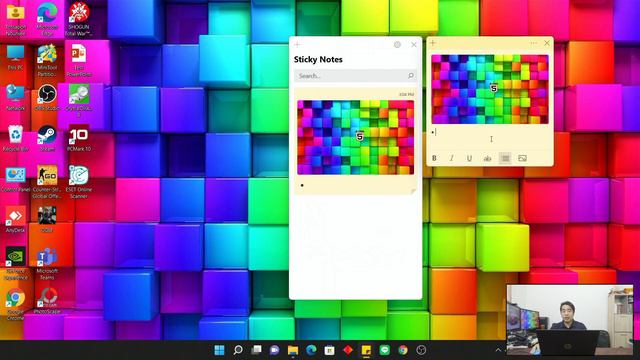Select the Recycle Bin desktop icon
Viewport: 640px width, 360px height.
16,139
